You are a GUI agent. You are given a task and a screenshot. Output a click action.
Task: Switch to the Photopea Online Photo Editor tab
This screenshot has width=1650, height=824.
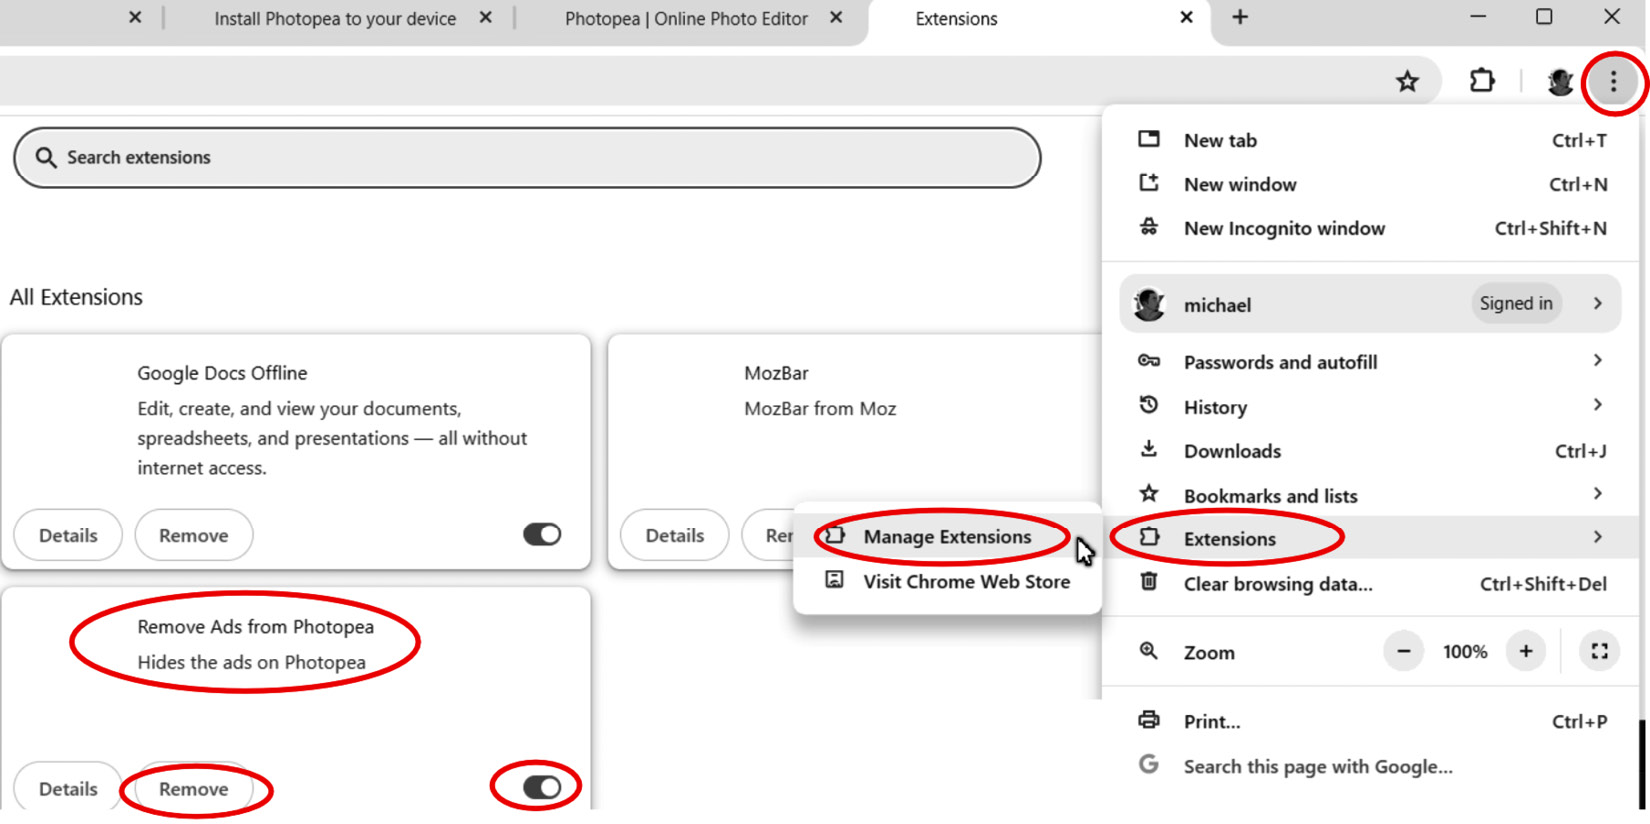tap(686, 18)
